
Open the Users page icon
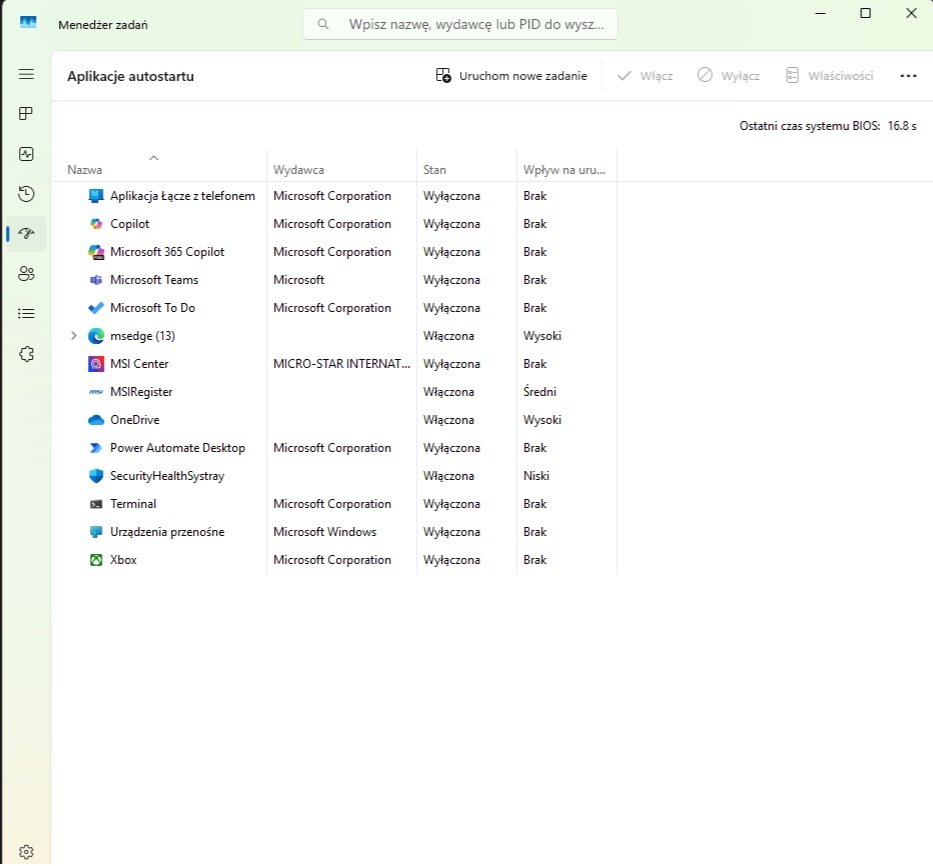point(26,274)
